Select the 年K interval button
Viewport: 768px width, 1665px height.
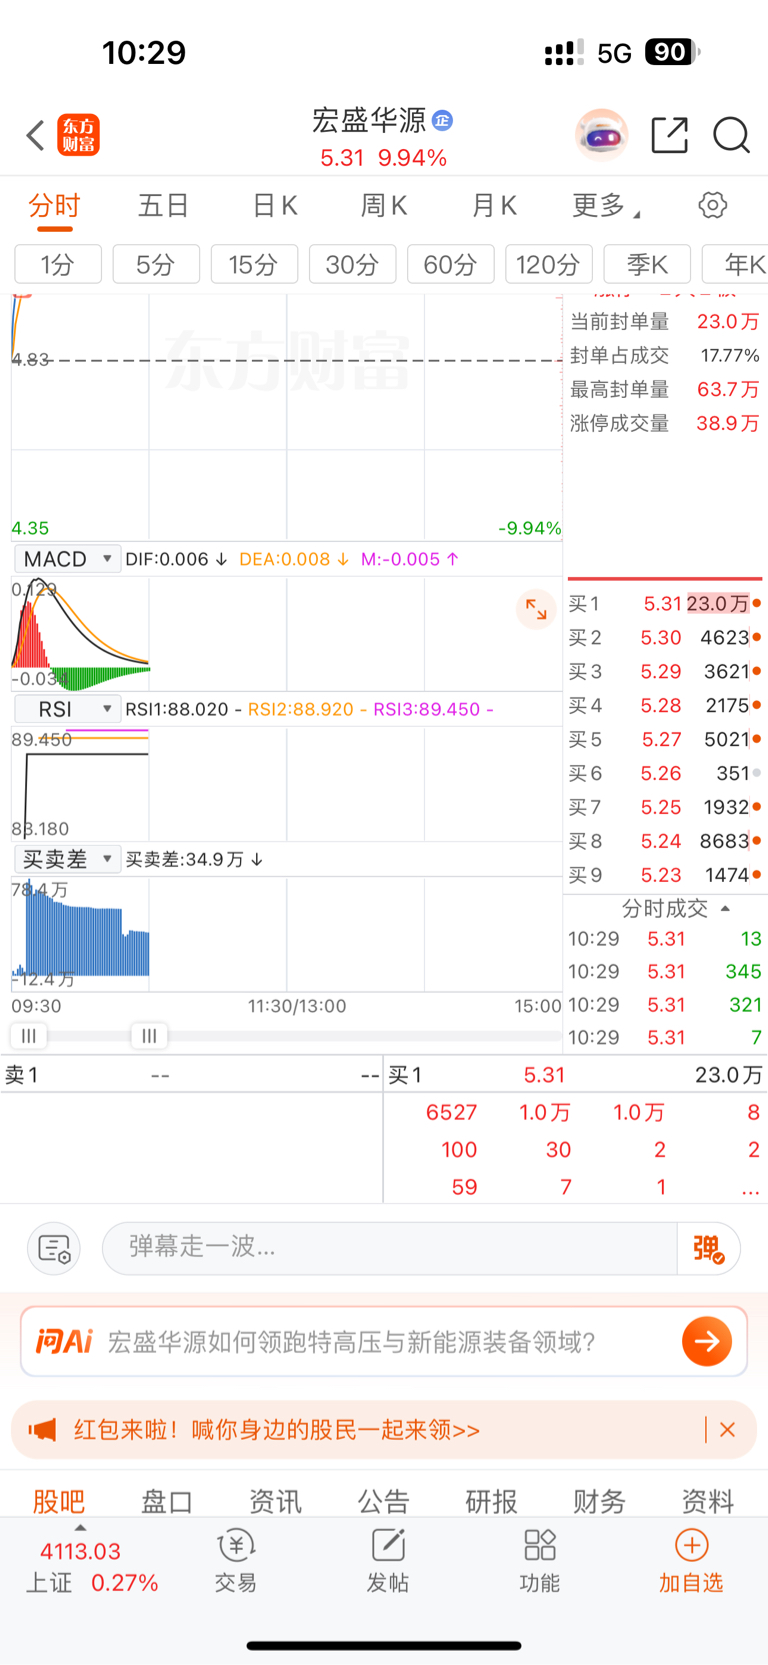(x=736, y=265)
